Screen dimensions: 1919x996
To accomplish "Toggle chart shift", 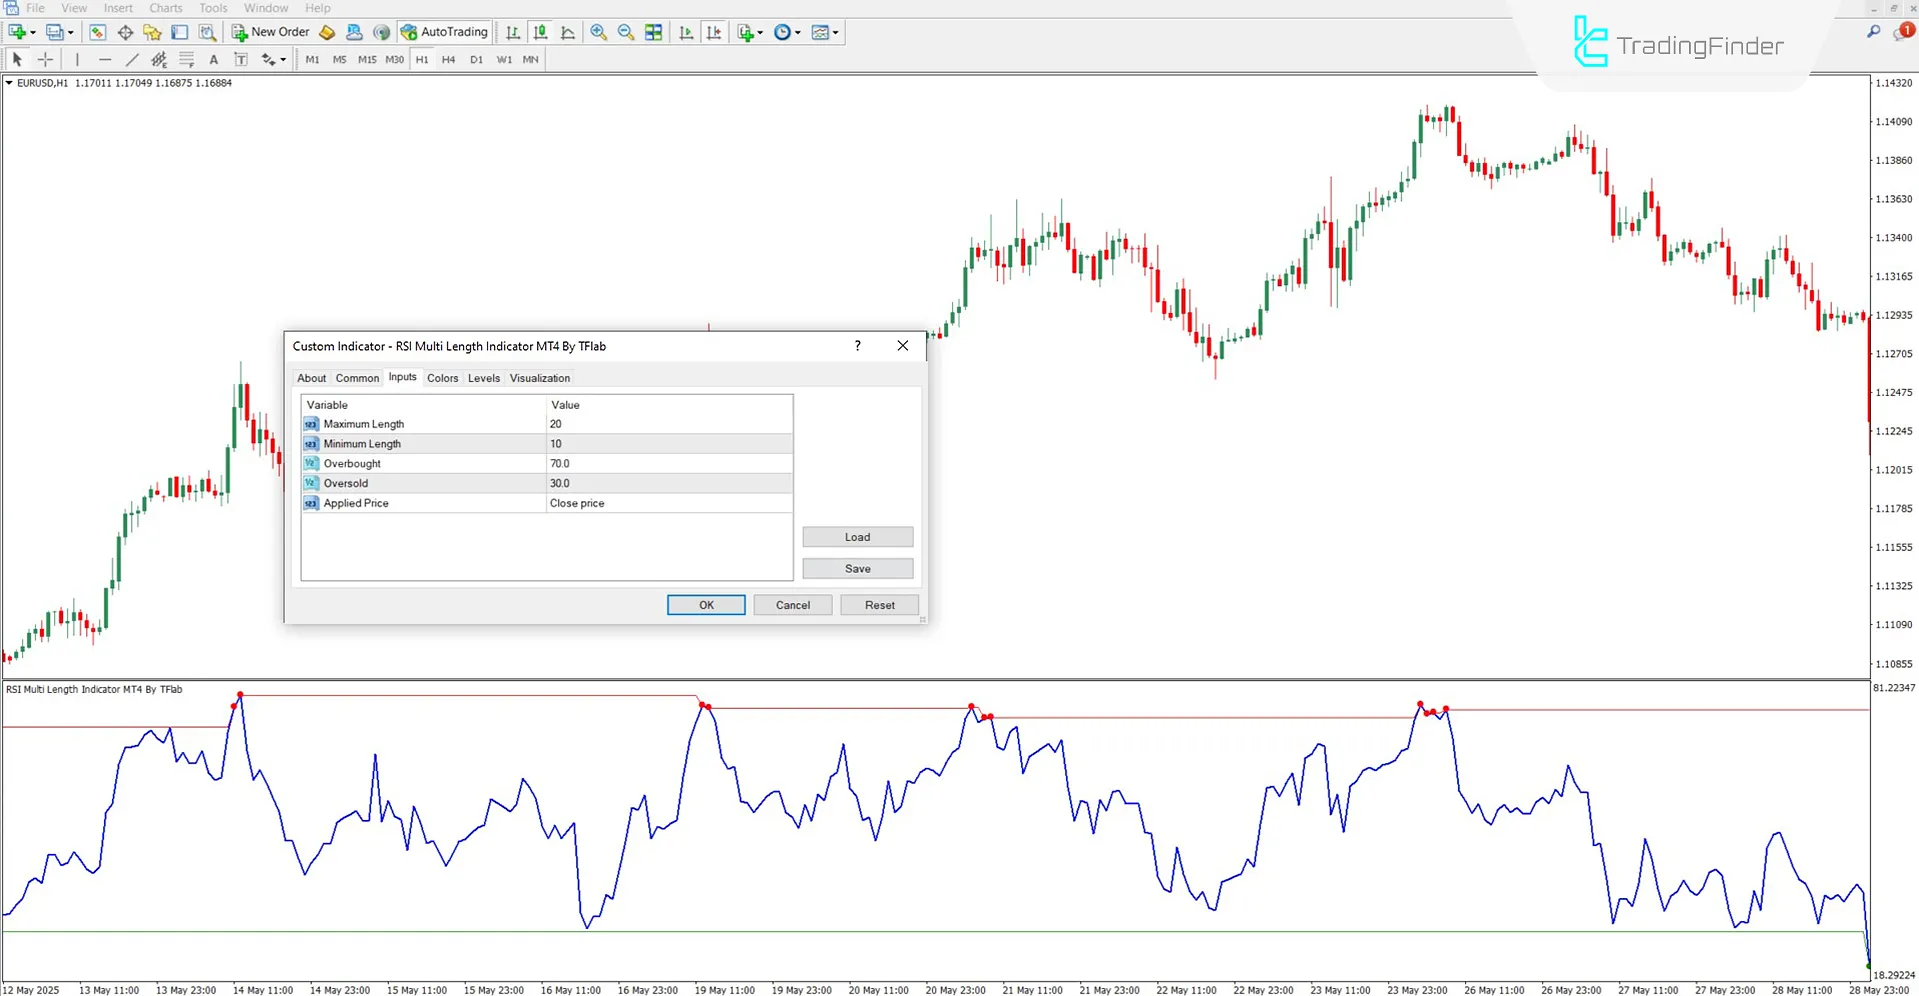I will coord(714,32).
